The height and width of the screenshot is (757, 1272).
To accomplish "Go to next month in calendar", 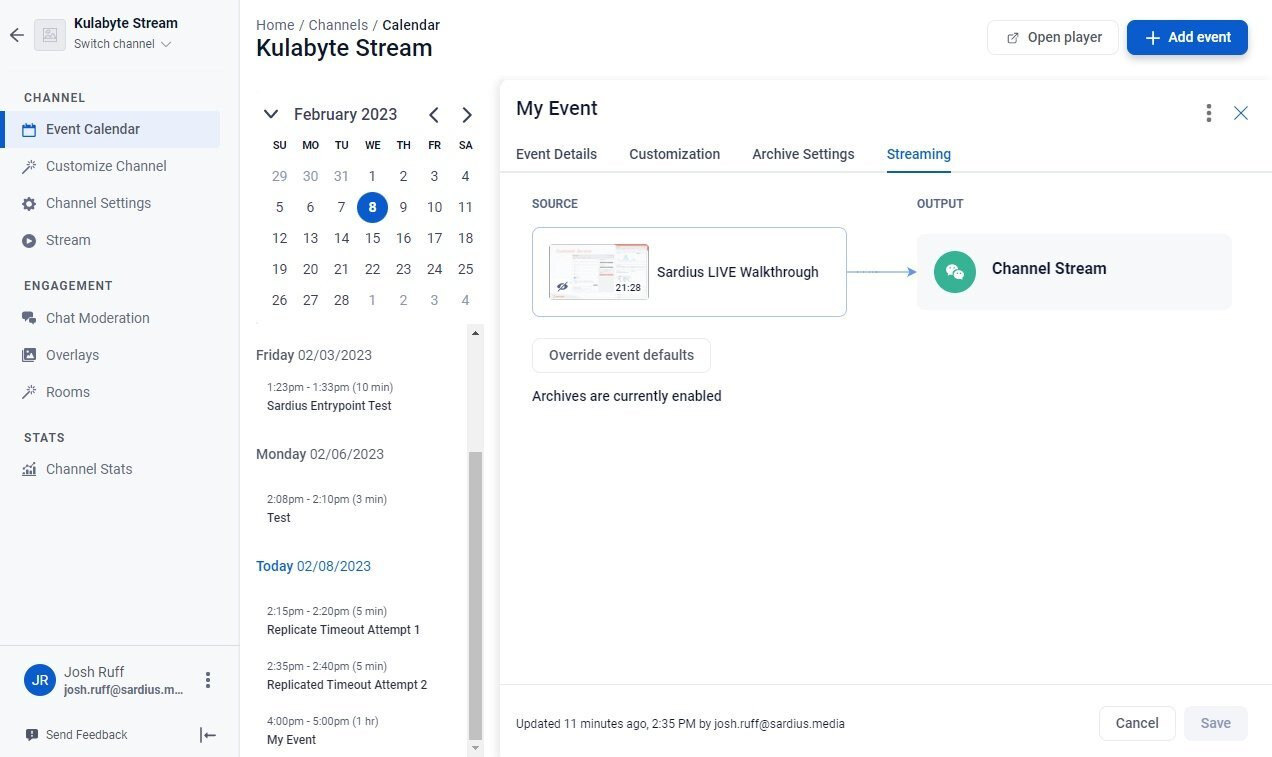I will pyautogui.click(x=466, y=115).
